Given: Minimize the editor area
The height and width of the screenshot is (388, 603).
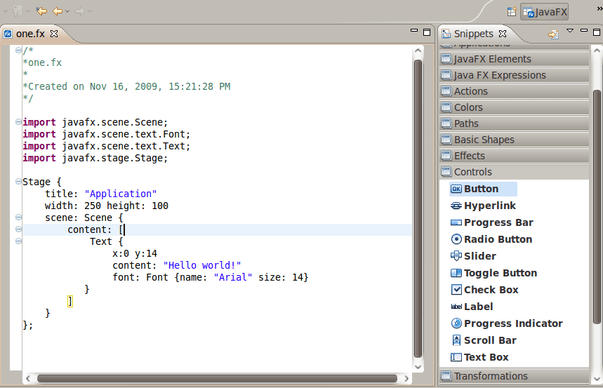Looking at the screenshot, I should 414,30.
